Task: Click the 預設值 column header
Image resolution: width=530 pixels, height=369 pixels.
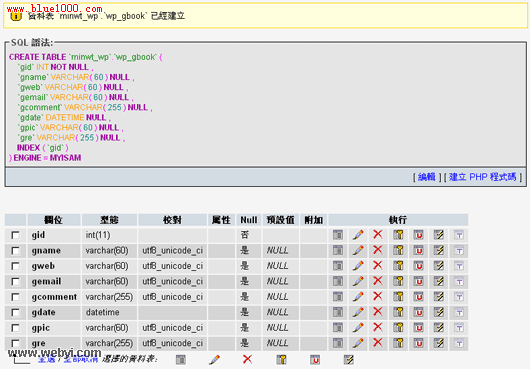Action: 281,220
